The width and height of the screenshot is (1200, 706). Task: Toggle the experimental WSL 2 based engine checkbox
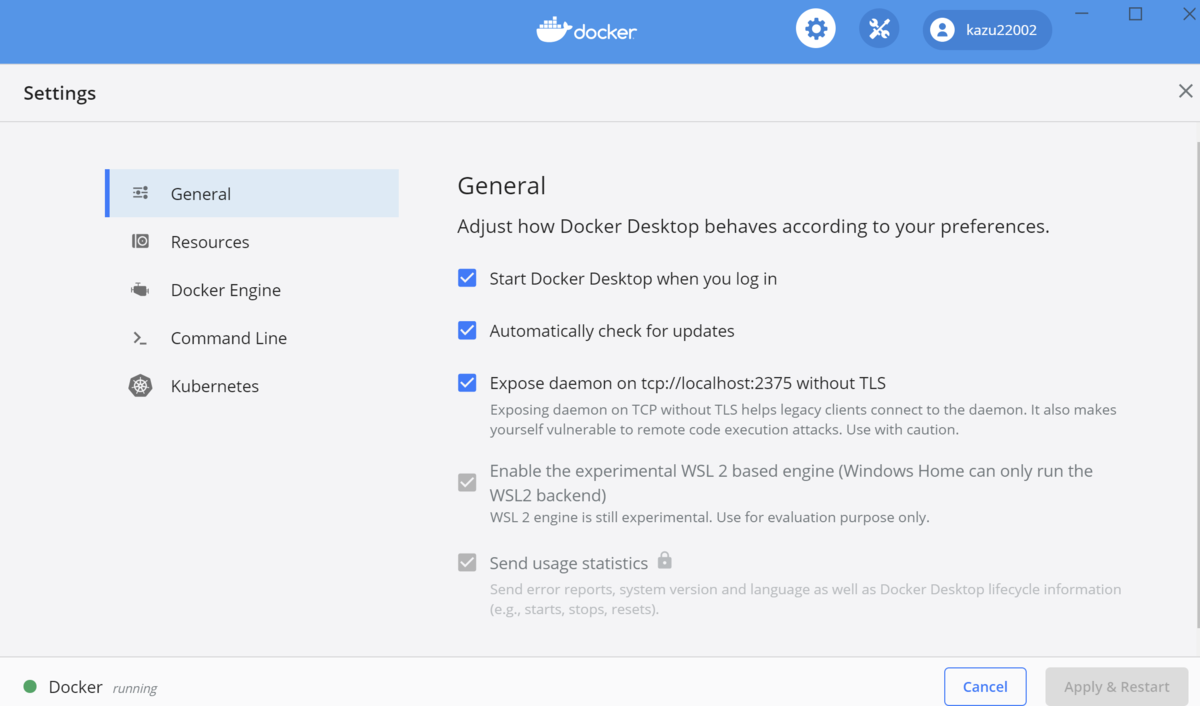(x=467, y=482)
